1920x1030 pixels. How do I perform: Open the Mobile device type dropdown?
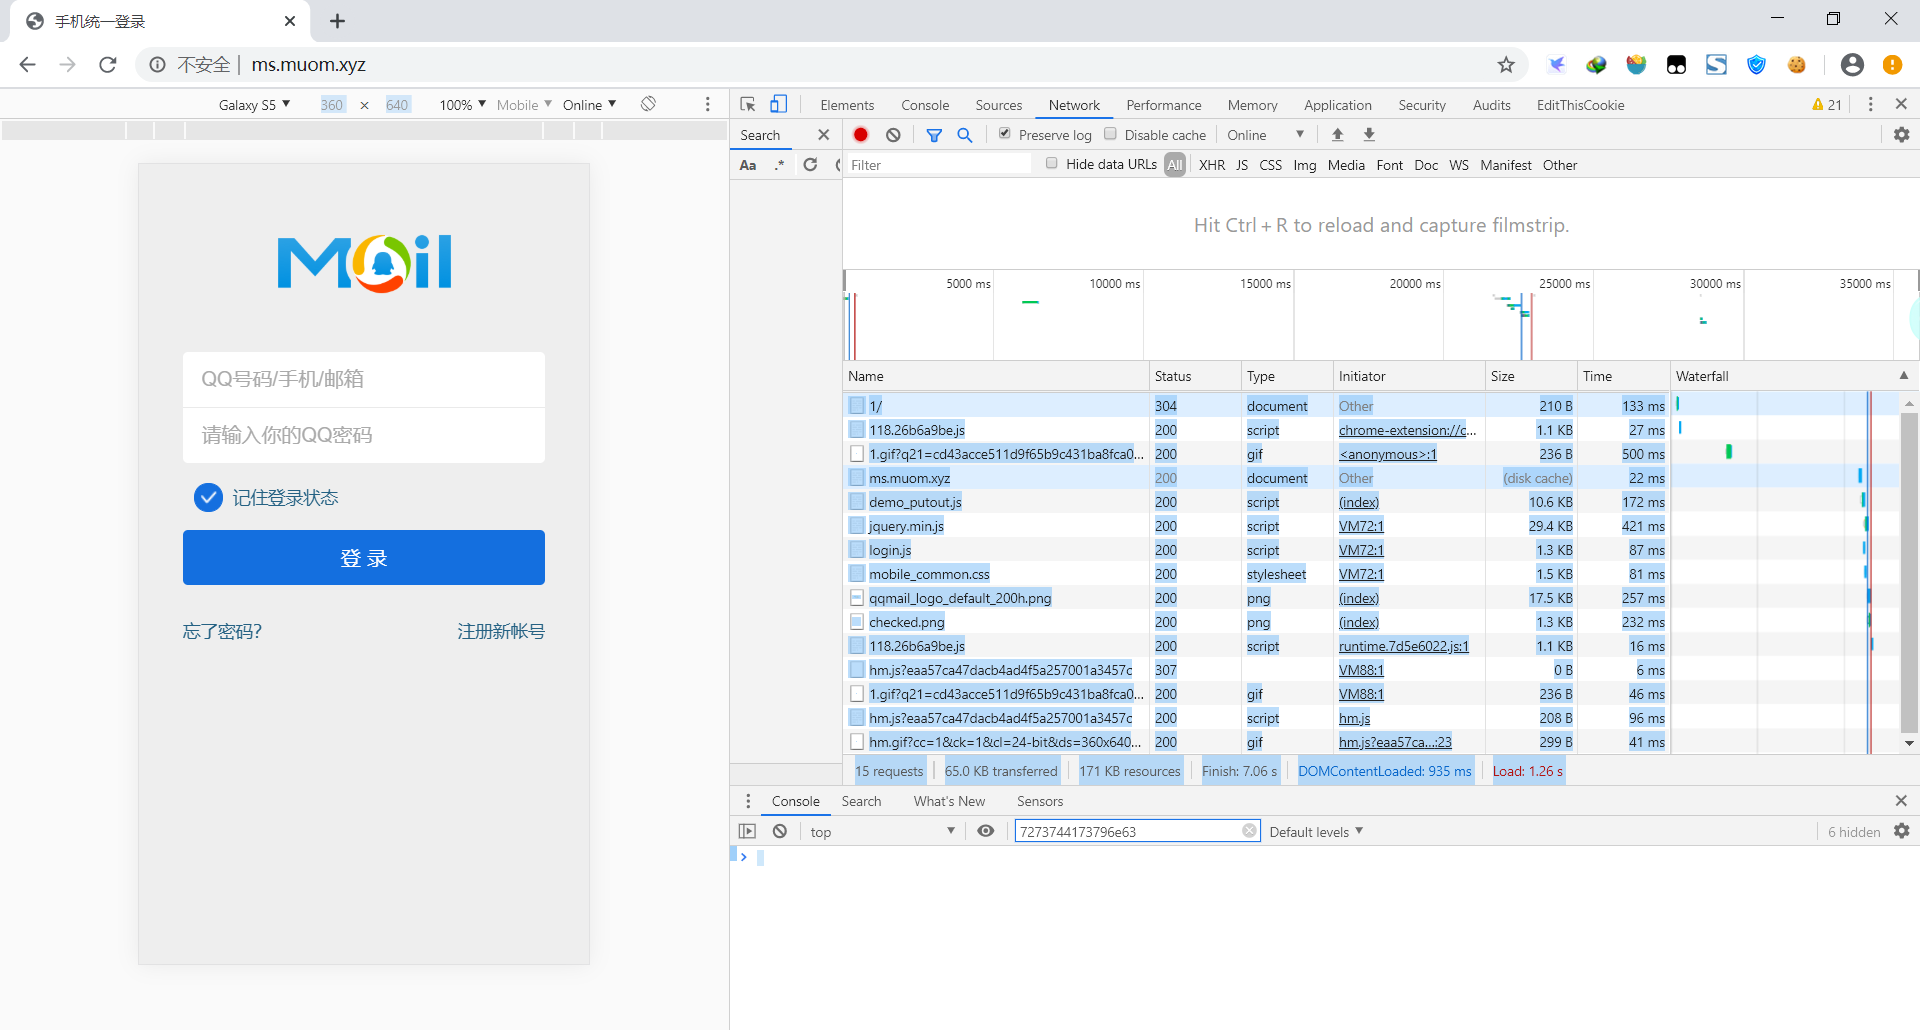[524, 105]
